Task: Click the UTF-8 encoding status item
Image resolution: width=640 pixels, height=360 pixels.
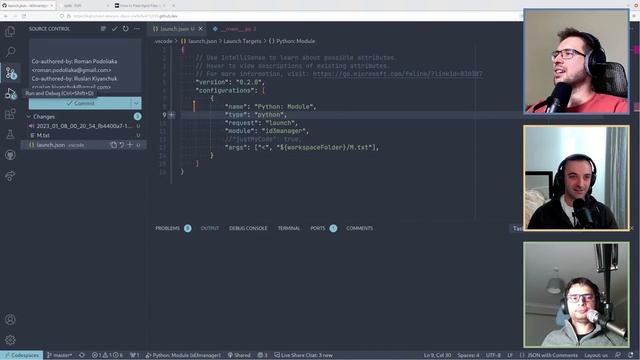Action: pos(493,356)
